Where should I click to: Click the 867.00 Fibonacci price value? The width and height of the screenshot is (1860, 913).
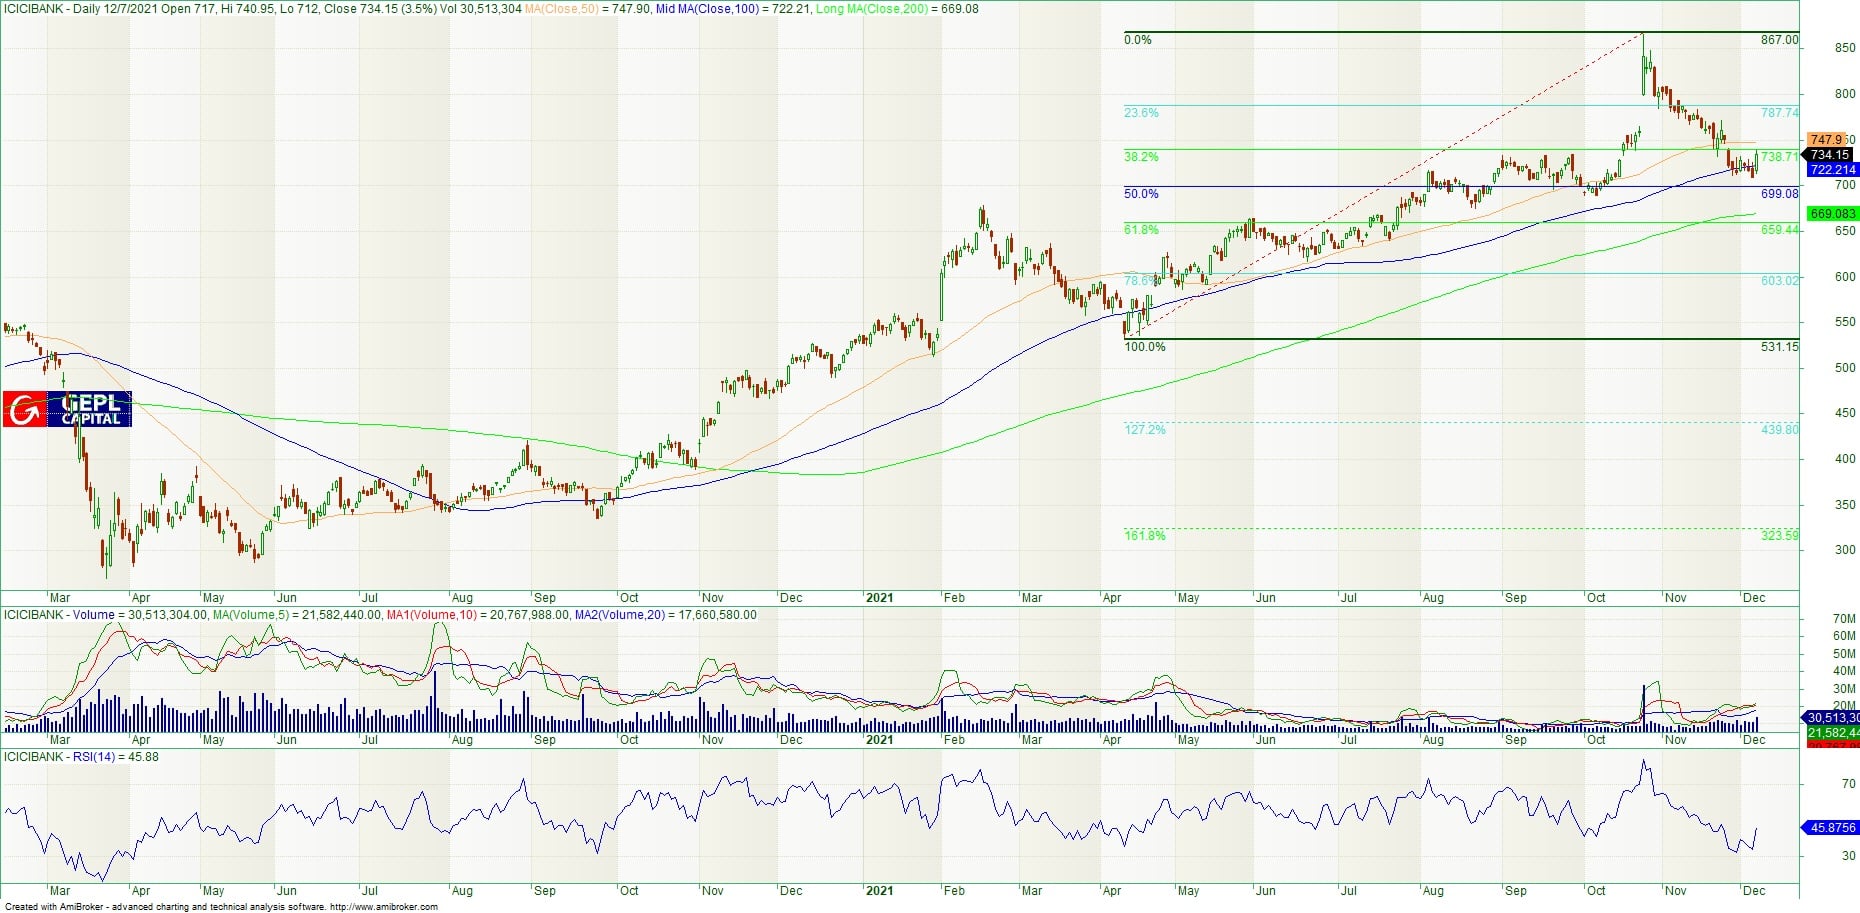1779,40
